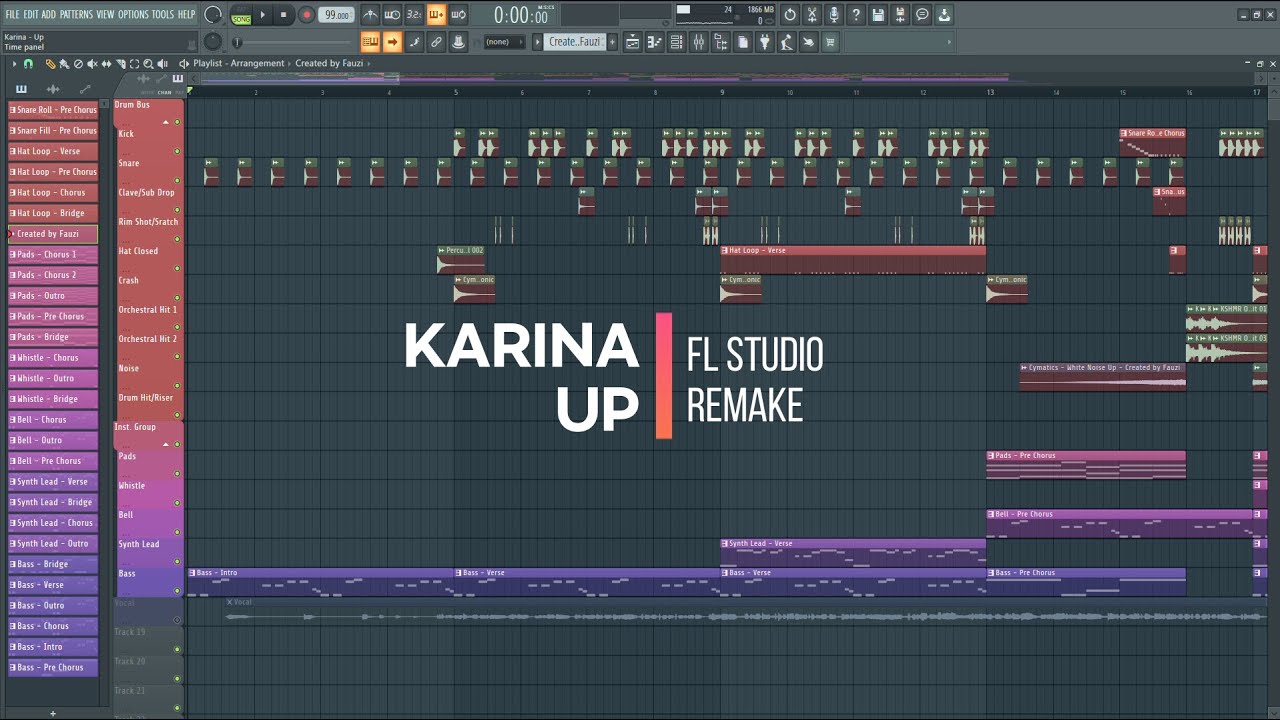Screen dimensions: 1280x720
Task: Open the ADD menu
Action: click(x=49, y=14)
